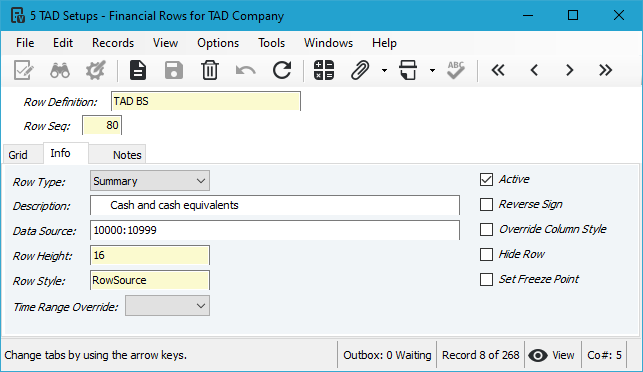Click Outbox: 0 Waiting in status bar

click(x=387, y=355)
